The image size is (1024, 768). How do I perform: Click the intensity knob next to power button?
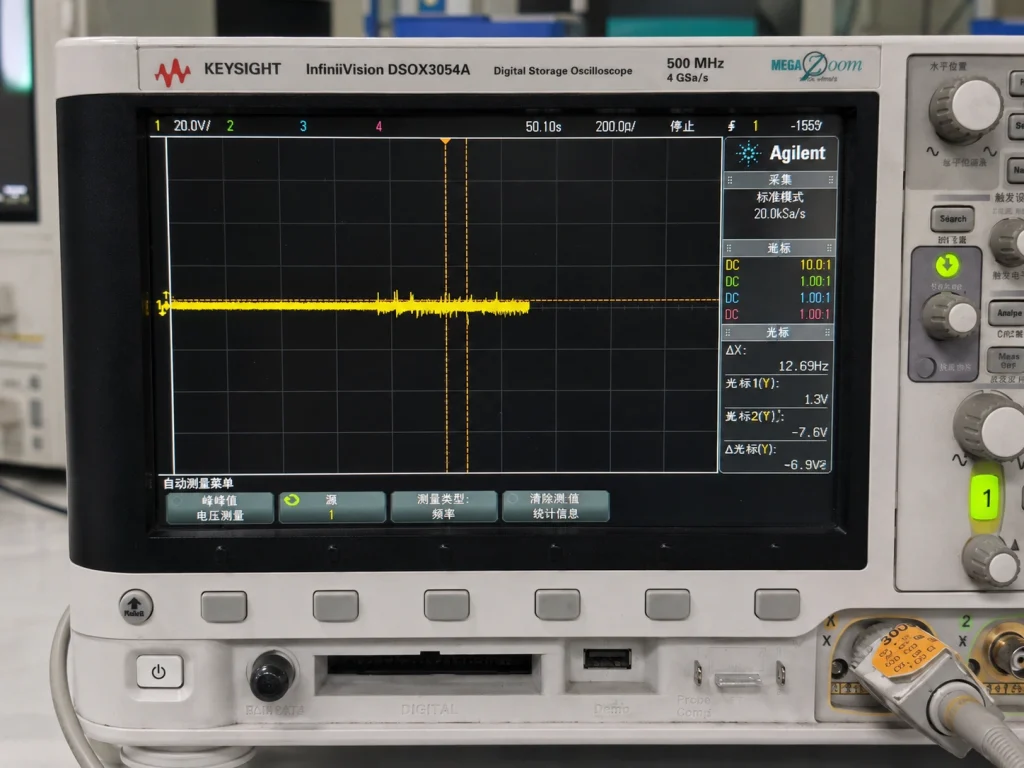272,675
